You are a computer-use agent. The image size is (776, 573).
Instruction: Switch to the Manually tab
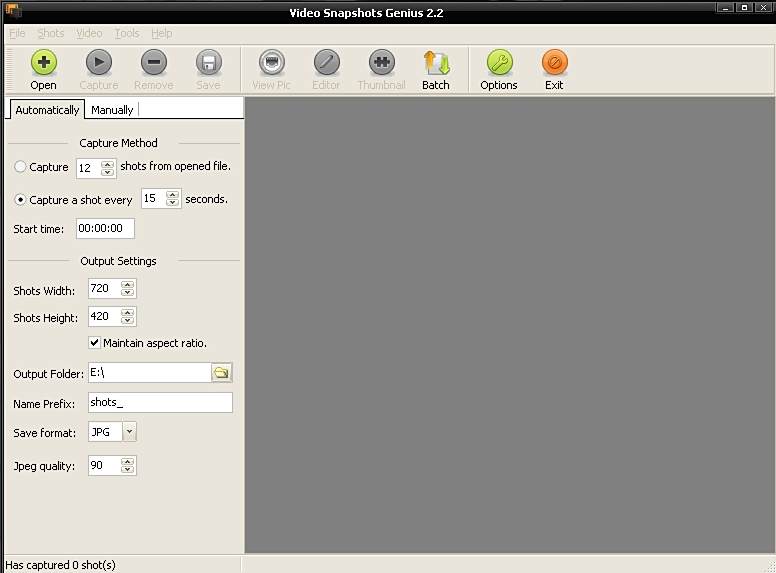112,110
